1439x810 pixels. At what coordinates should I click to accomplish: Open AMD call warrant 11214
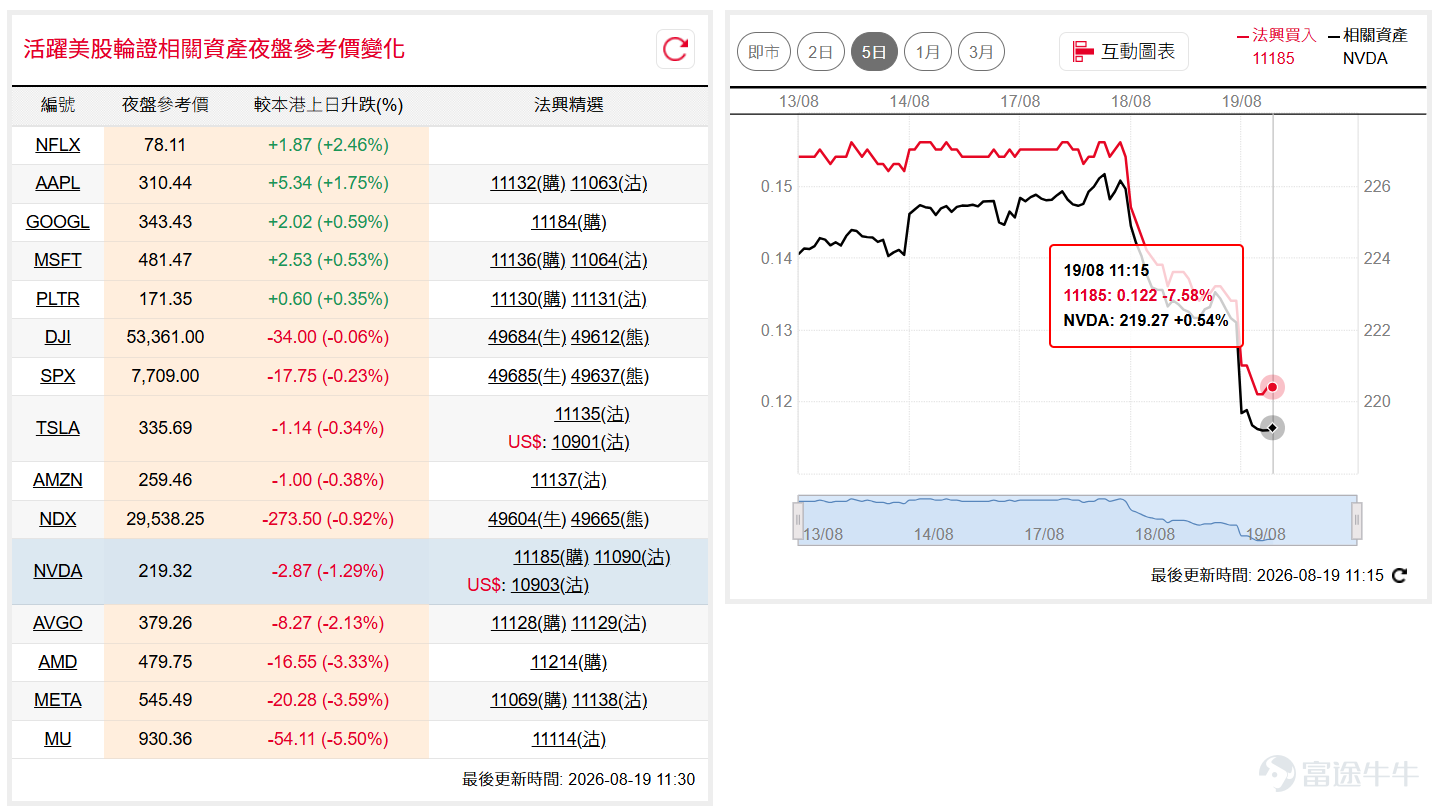pyautogui.click(x=568, y=662)
